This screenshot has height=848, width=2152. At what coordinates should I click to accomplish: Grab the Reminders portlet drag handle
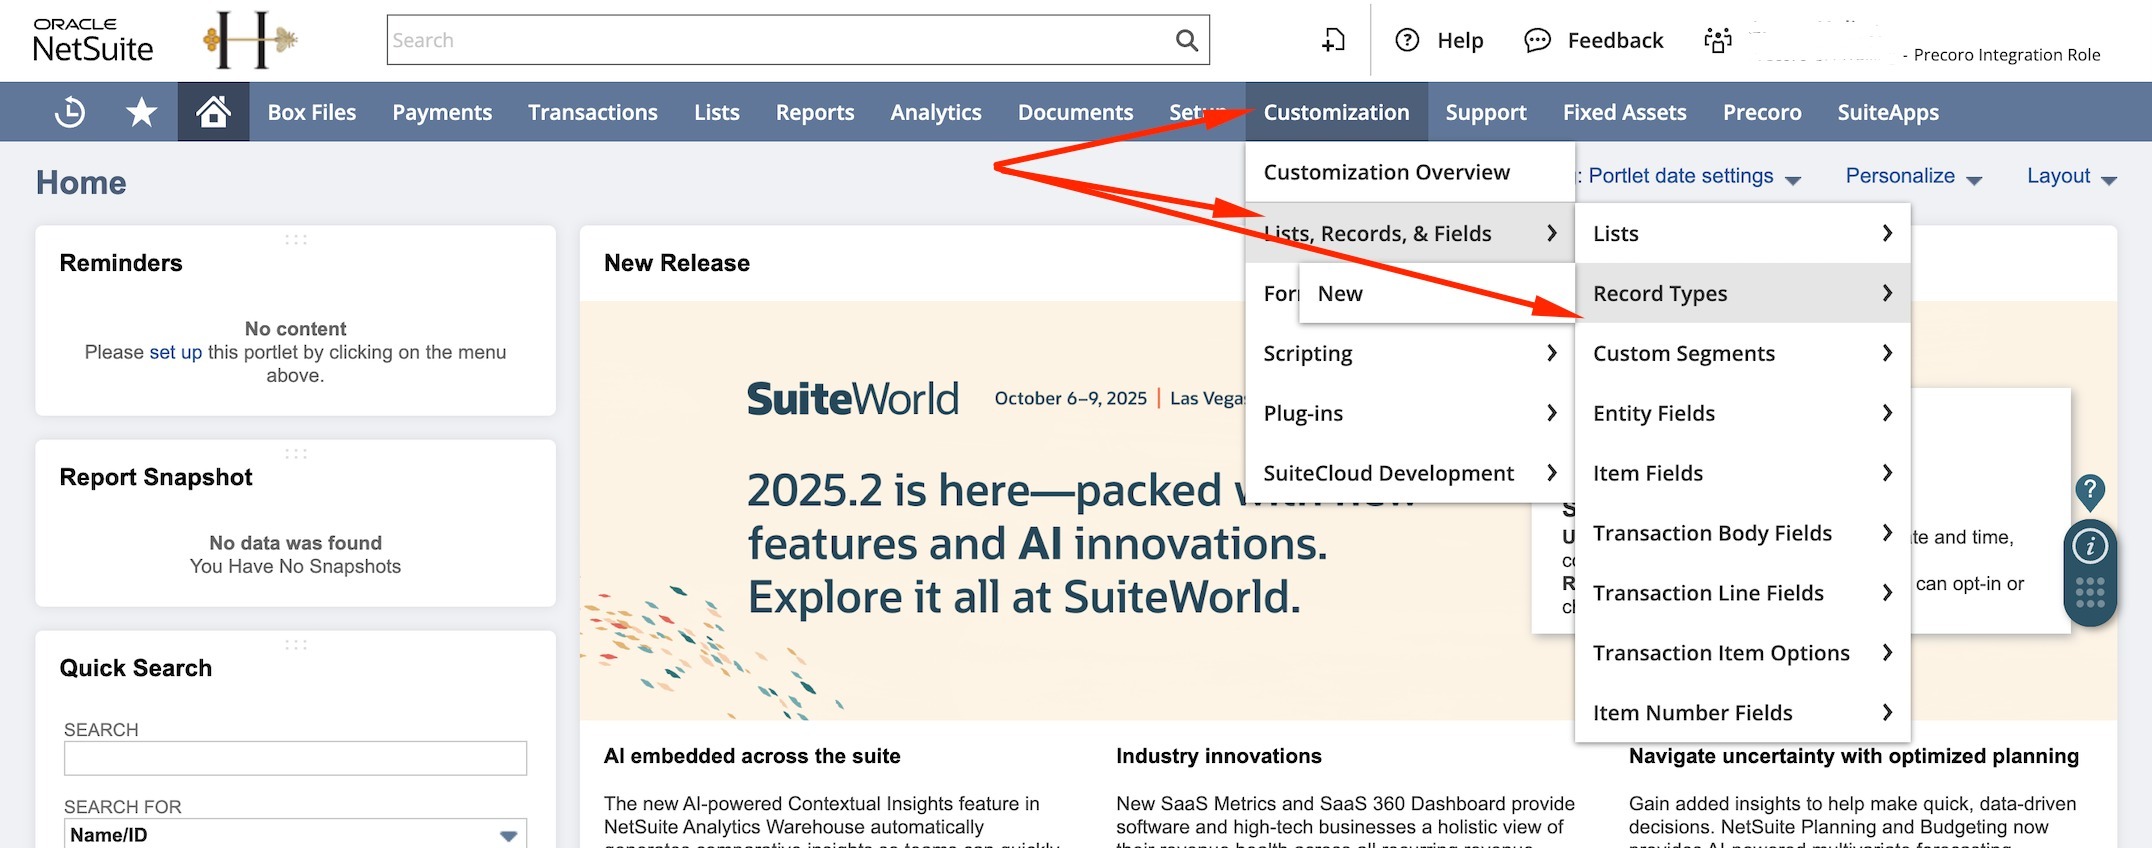(296, 240)
